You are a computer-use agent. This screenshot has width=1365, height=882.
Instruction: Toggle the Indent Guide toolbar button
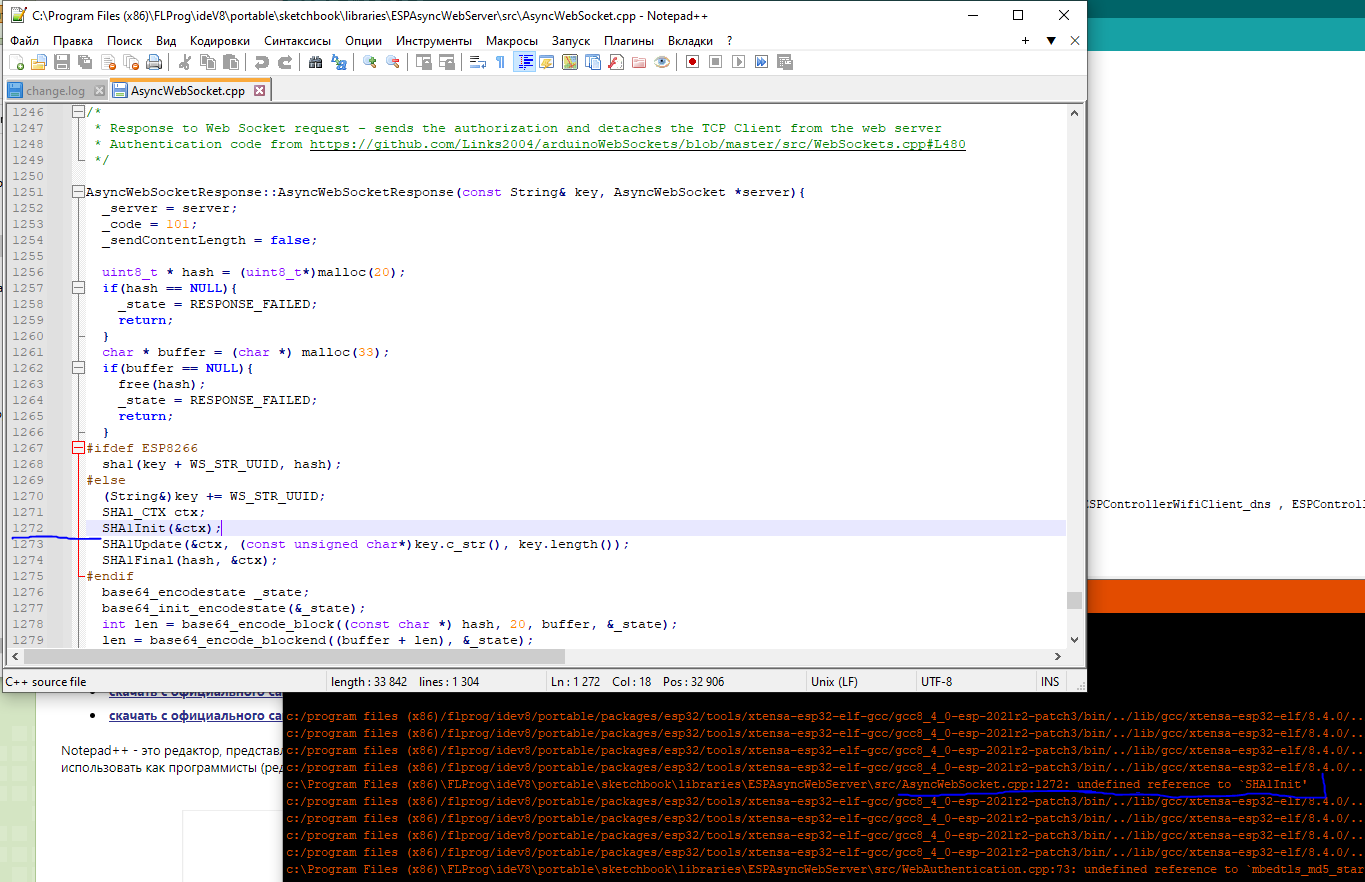point(524,62)
